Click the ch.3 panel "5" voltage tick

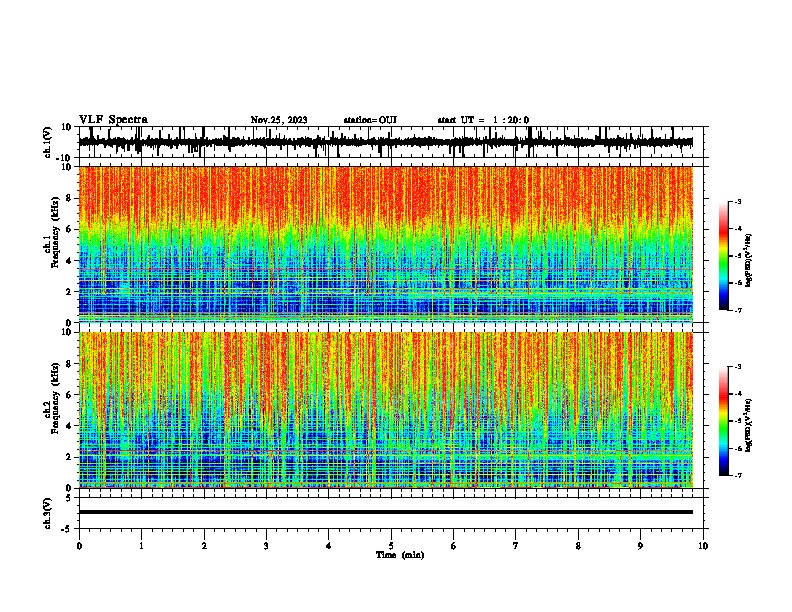[x=69, y=498]
